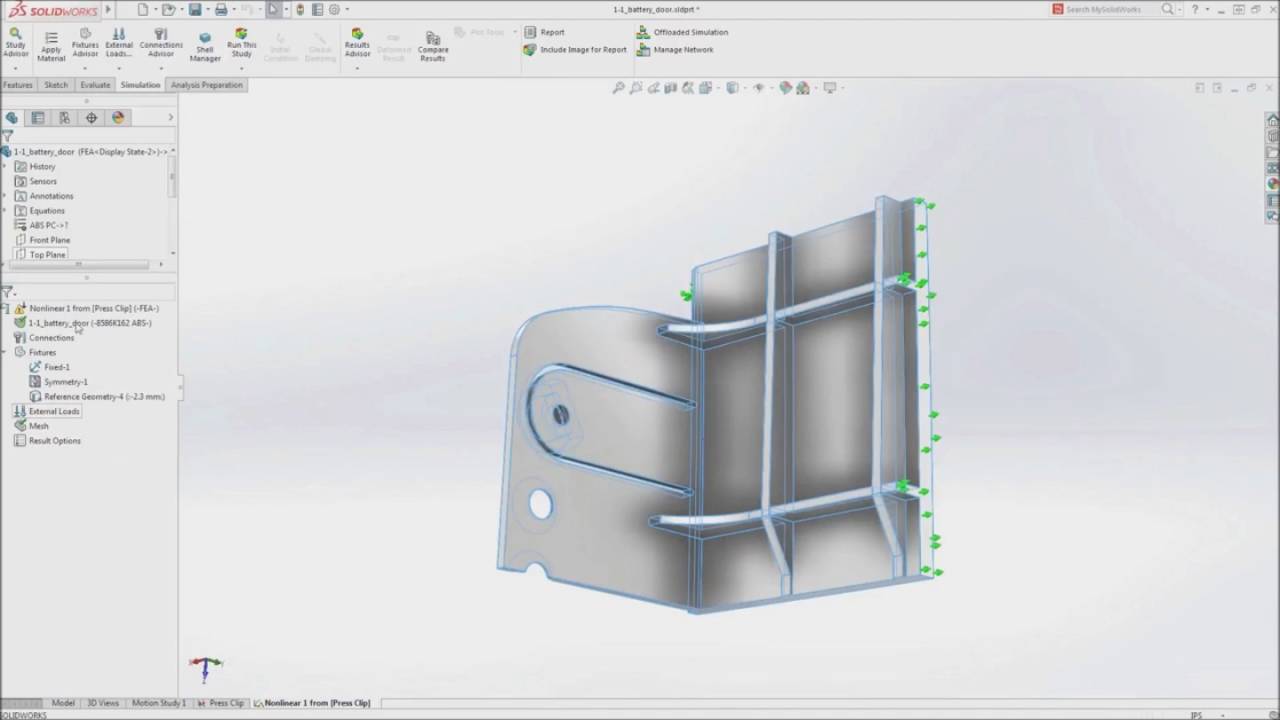Expand the Fixtures Advisor dropdown arrow
The width and height of the screenshot is (1280, 720).
85,68
